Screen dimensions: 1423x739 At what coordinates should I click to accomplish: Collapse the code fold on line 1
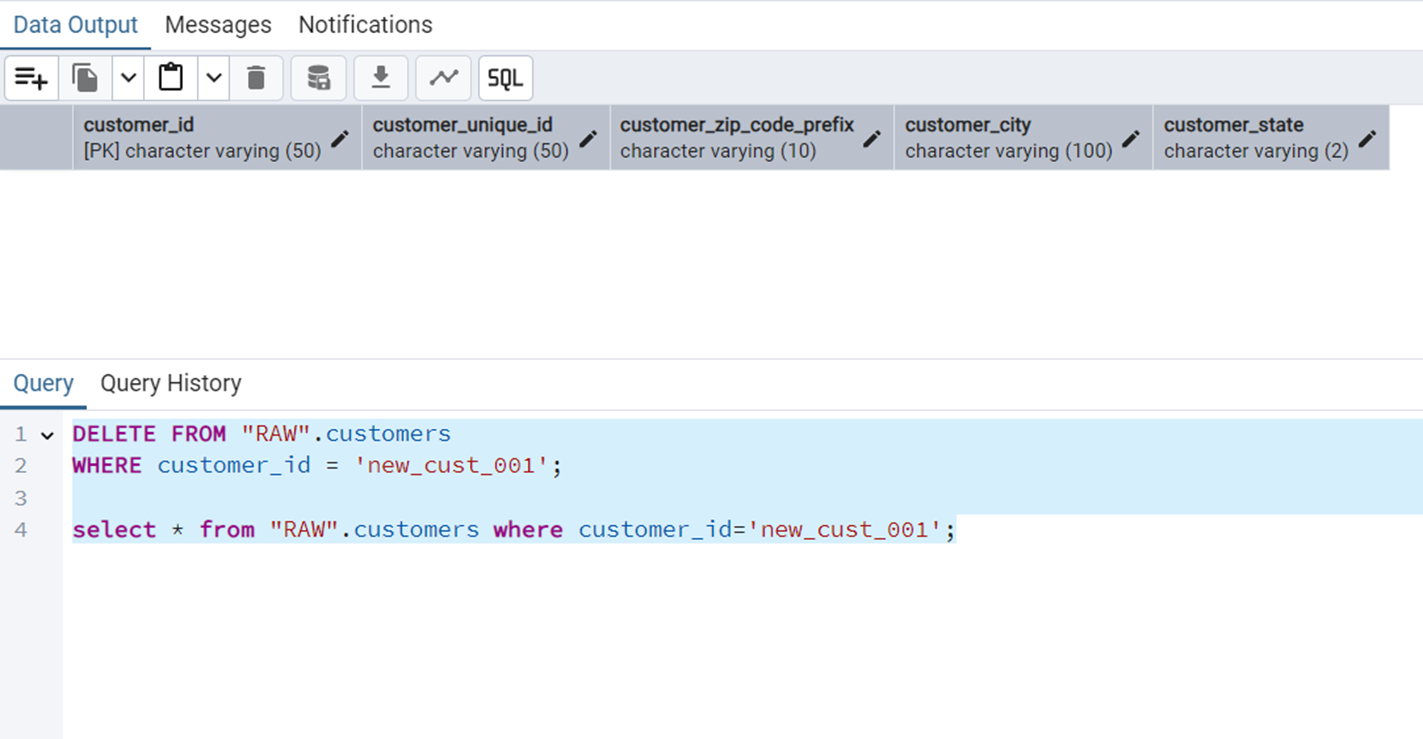(x=47, y=435)
